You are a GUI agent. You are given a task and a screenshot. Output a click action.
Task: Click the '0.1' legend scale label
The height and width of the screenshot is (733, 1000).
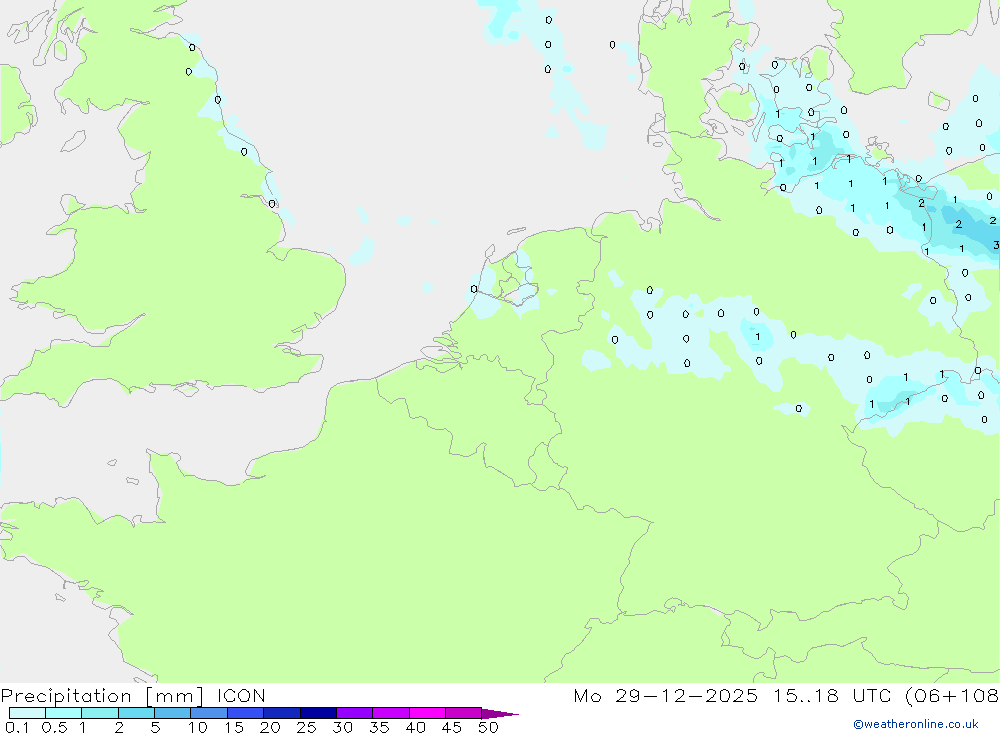click(17, 727)
